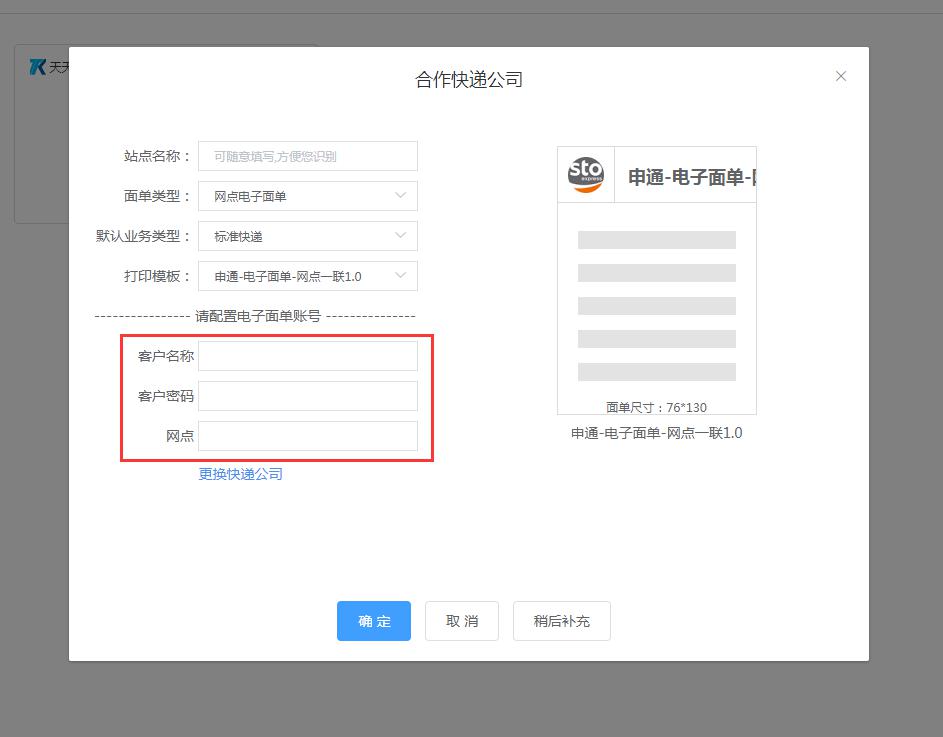Expand the 默认业务类型 dropdown
The height and width of the screenshot is (737, 943).
coord(307,236)
